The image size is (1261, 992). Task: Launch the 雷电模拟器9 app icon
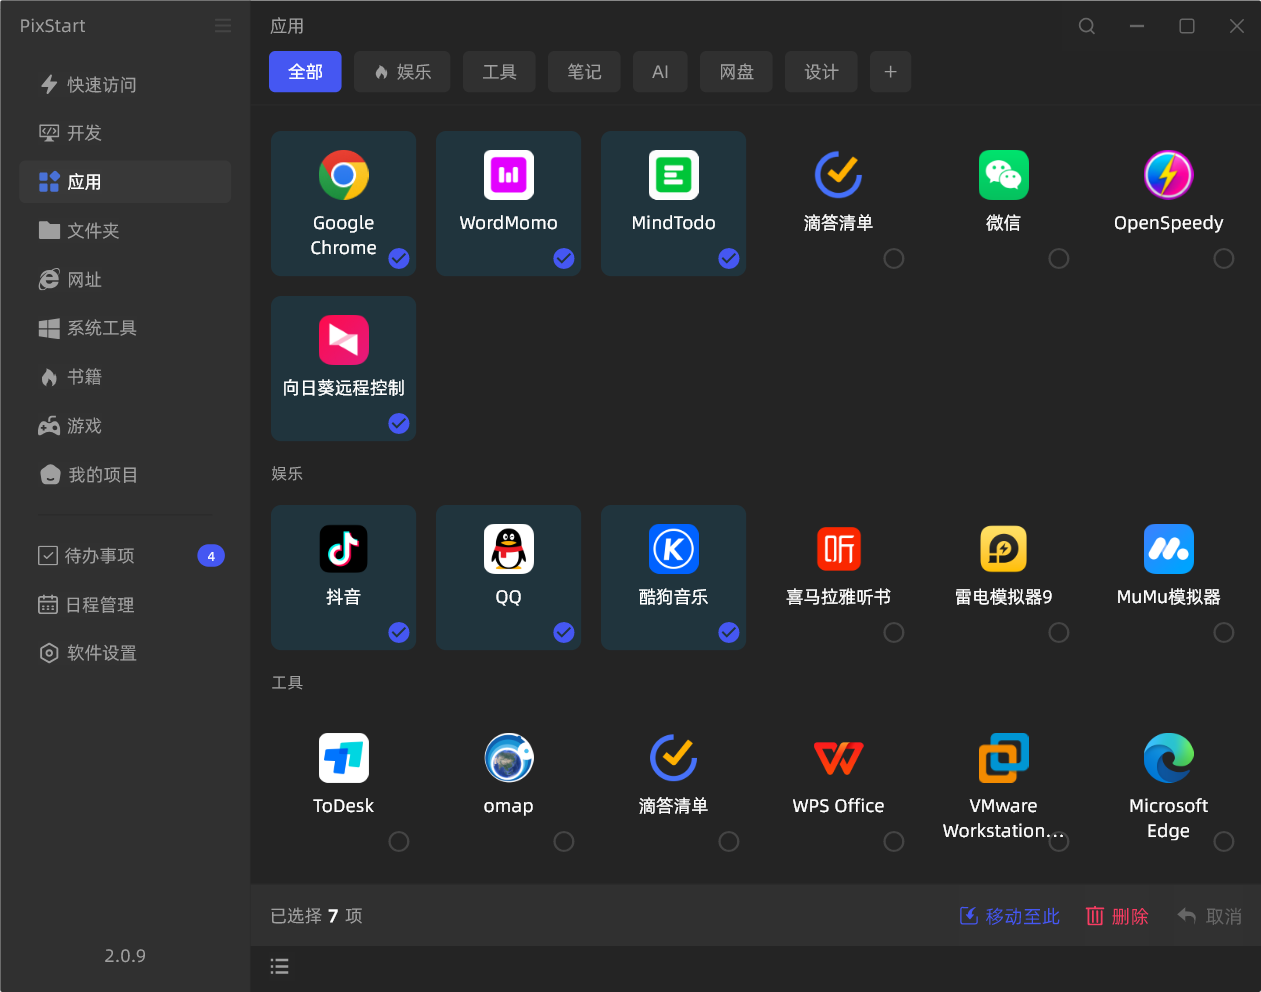tap(1003, 549)
